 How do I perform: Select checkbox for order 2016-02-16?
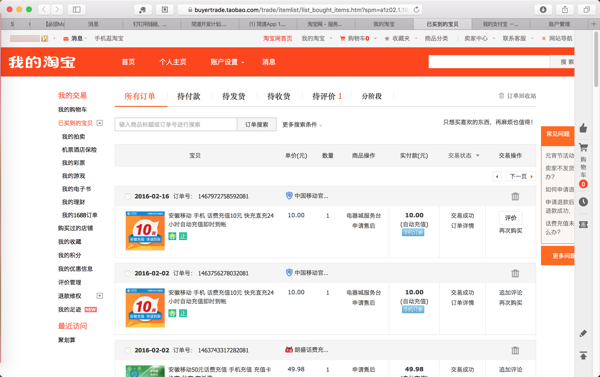pos(127,196)
